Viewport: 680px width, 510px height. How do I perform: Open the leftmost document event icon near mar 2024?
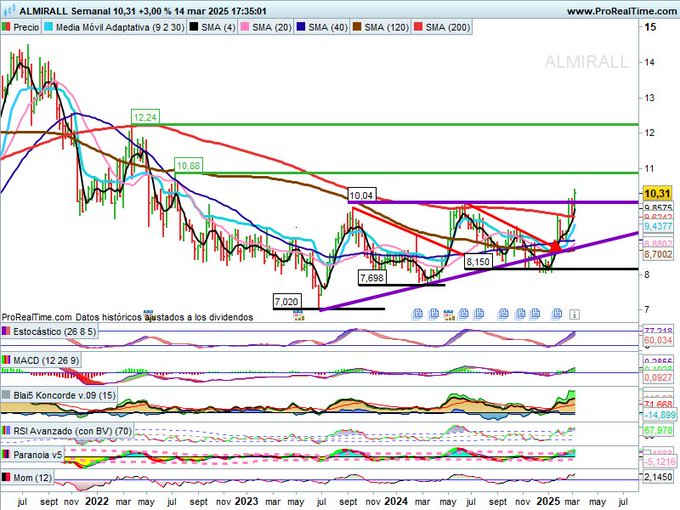pos(418,314)
